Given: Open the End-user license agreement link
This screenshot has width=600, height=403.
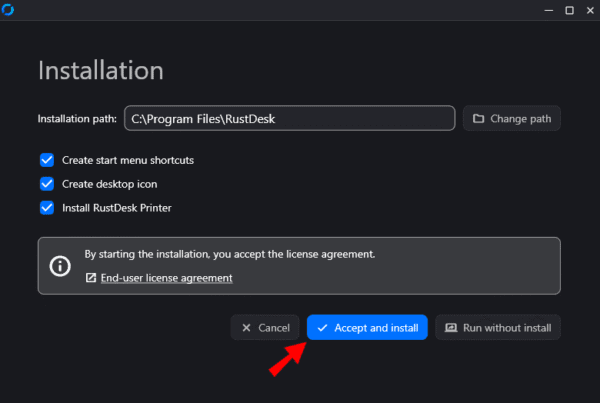Looking at the screenshot, I should [166, 278].
